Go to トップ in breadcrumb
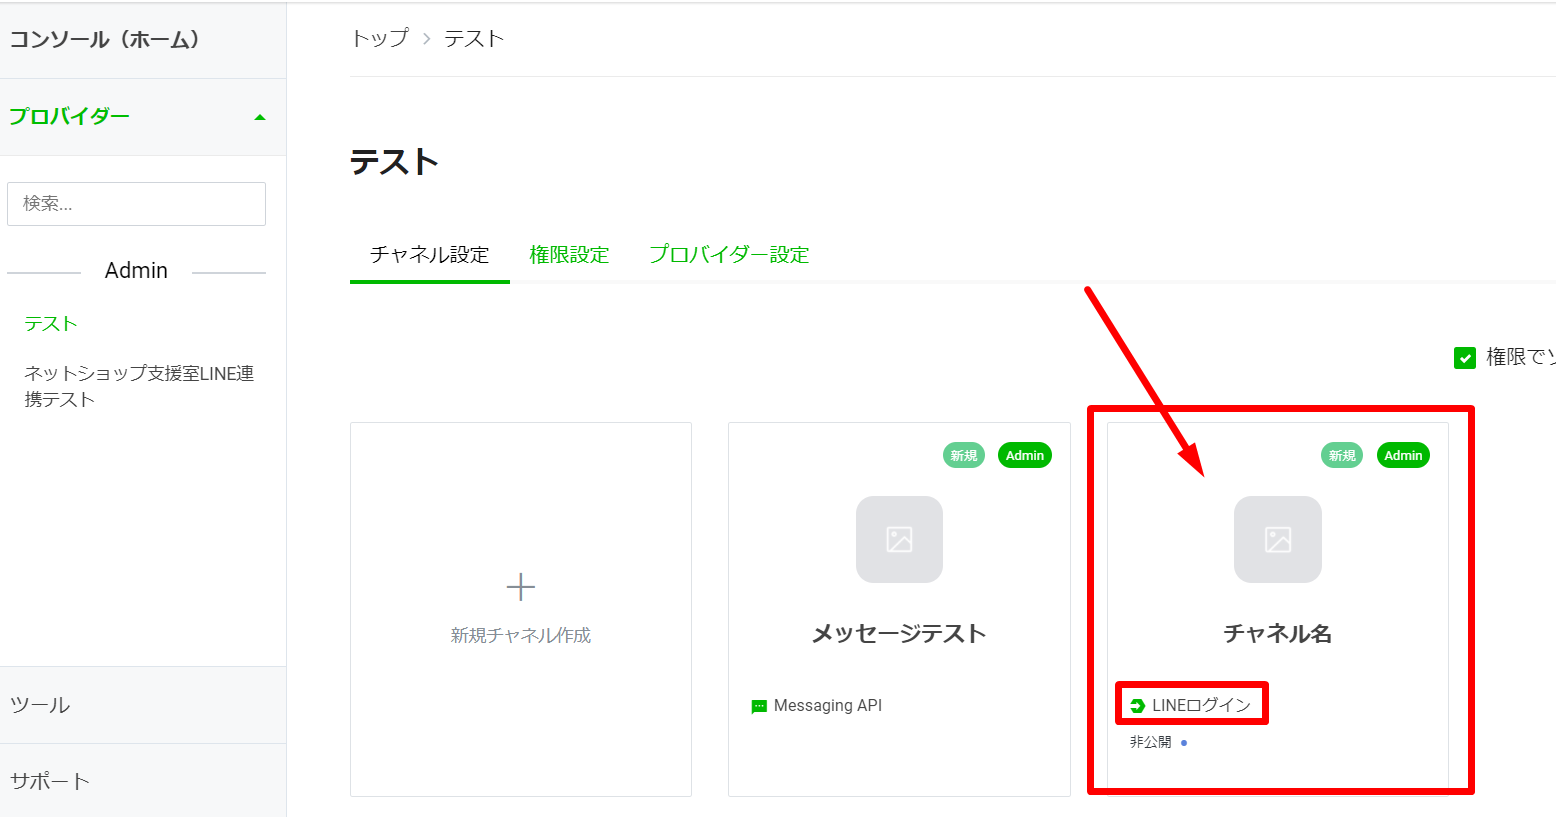 pyautogui.click(x=380, y=39)
